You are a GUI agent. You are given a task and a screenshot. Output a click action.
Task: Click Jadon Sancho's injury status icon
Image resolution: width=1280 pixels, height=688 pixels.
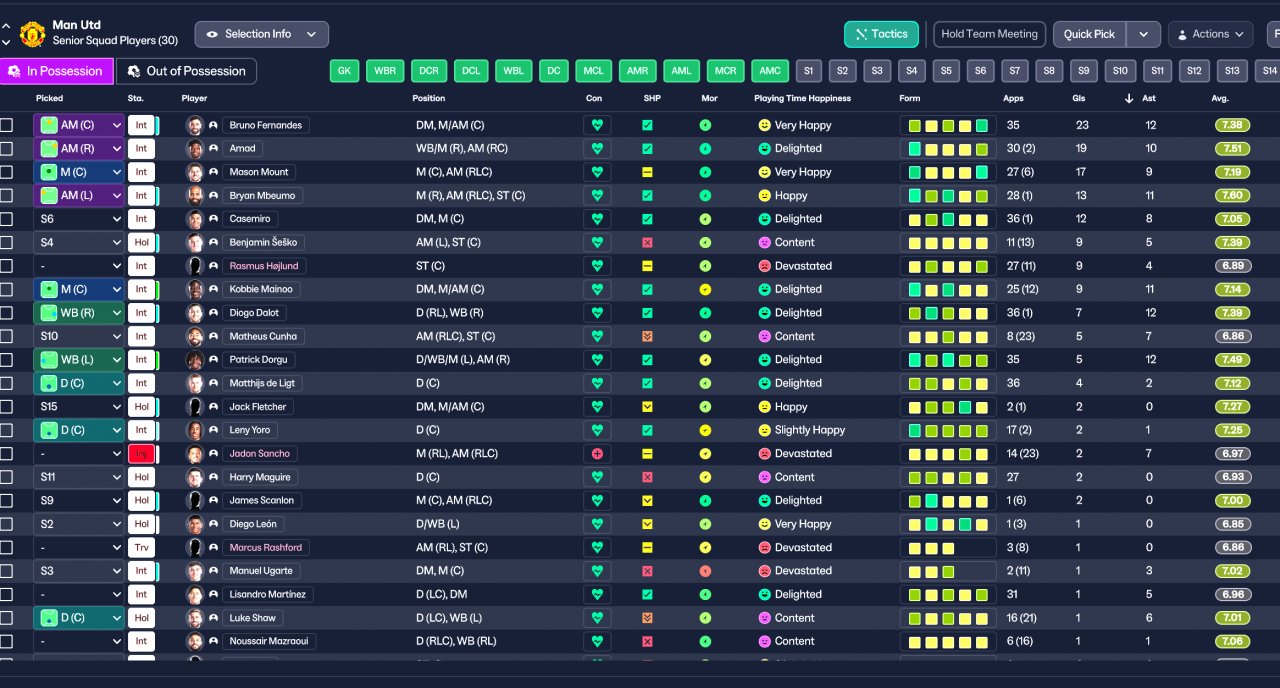point(141,453)
